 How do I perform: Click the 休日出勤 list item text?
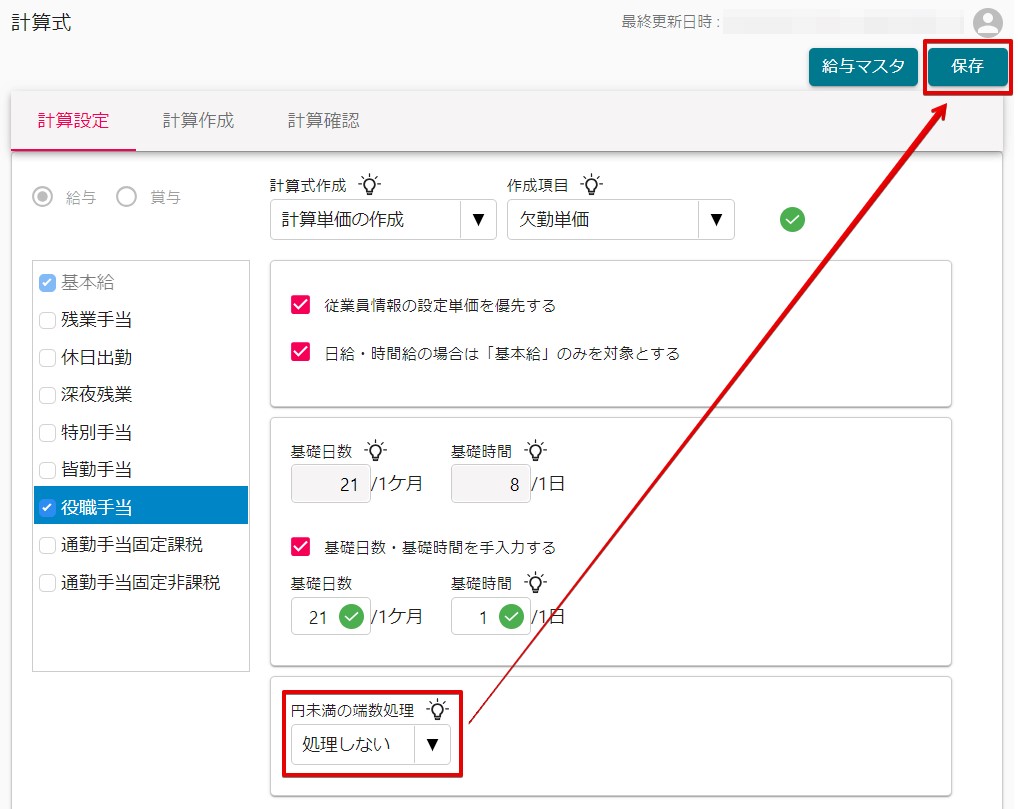pyautogui.click(x=97, y=358)
